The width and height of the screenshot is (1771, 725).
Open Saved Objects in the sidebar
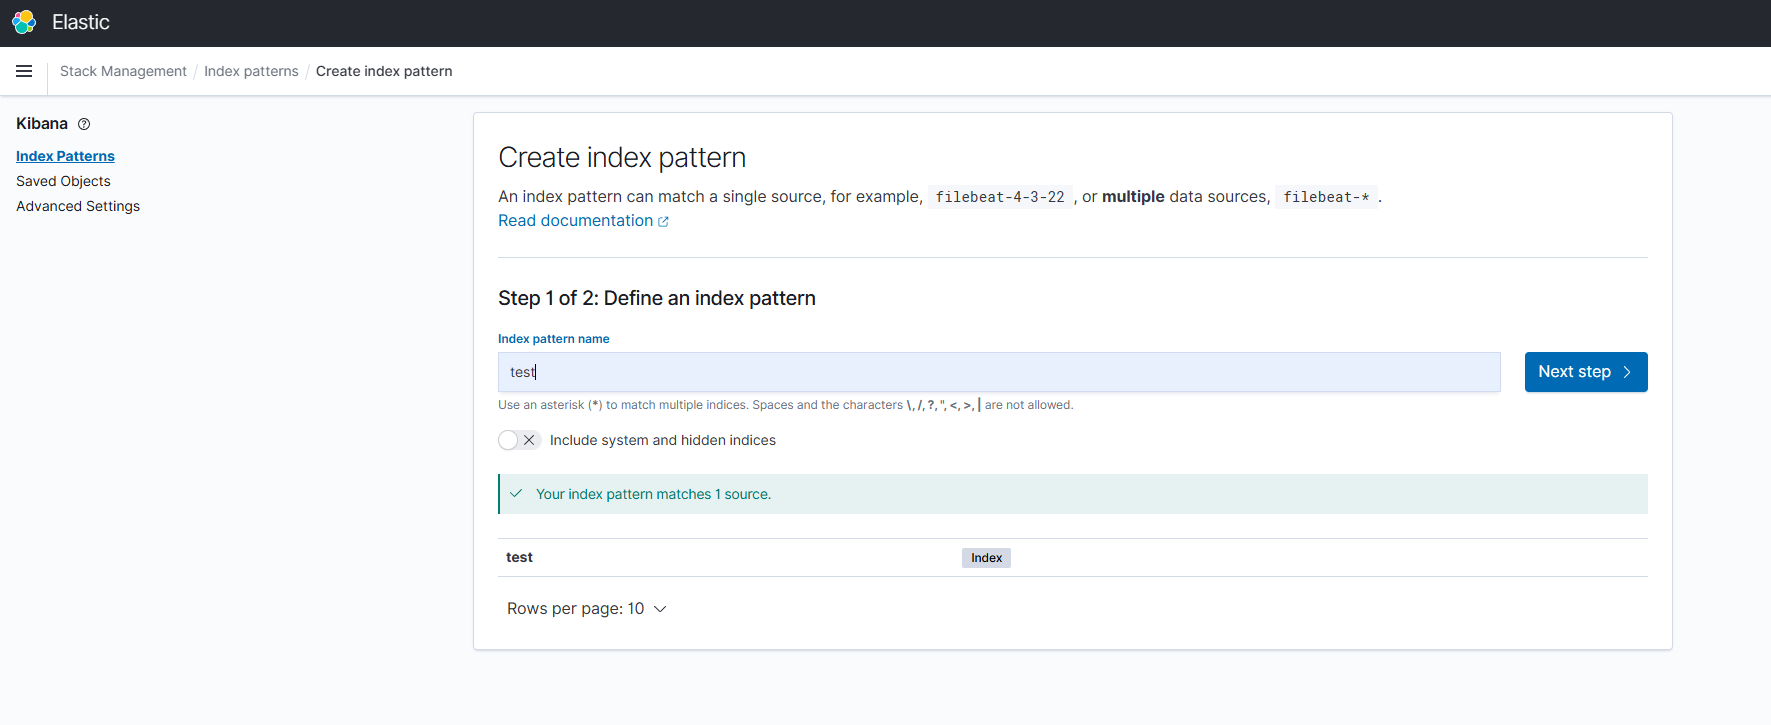[x=63, y=181]
